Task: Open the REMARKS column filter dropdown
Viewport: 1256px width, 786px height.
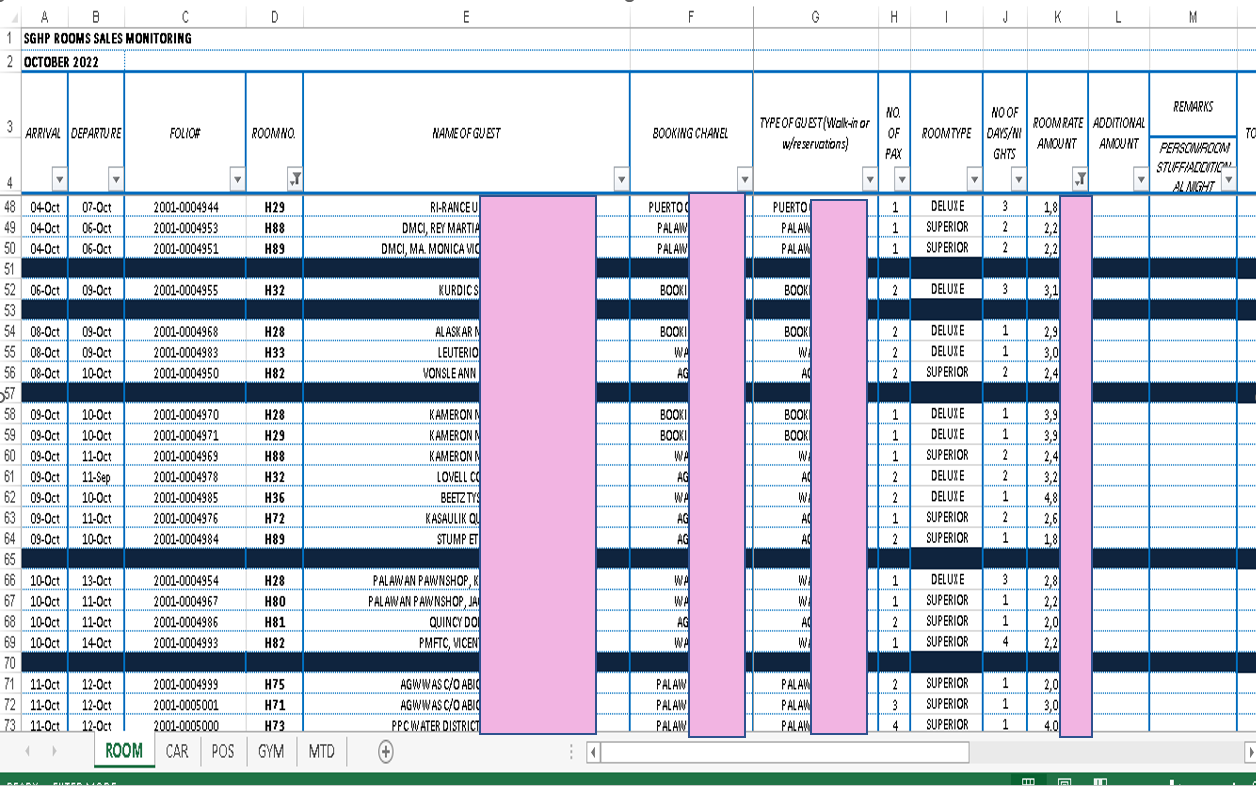Action: 1228,180
